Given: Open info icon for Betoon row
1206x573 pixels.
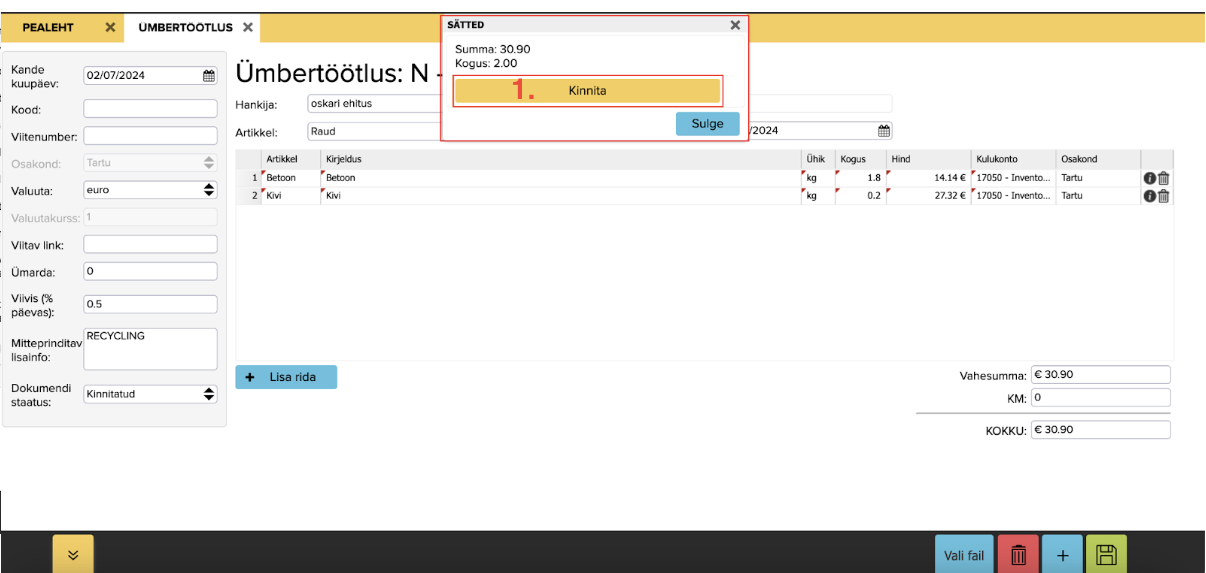Looking at the screenshot, I should [1150, 178].
